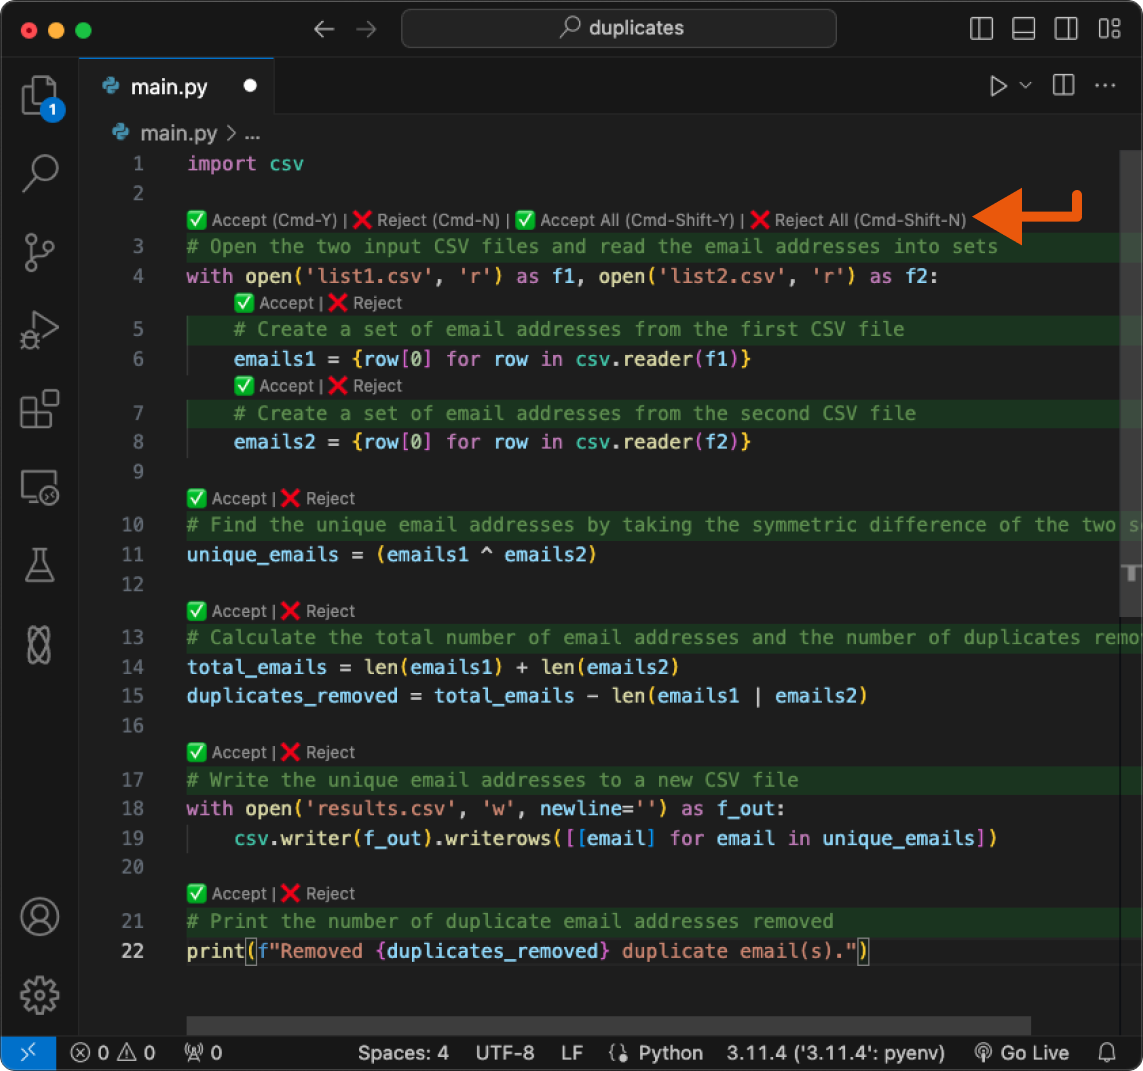Image resolution: width=1143 pixels, height=1071 pixels.
Task: Click the horizontal scrollbar below the editor
Action: pyautogui.click(x=608, y=1026)
